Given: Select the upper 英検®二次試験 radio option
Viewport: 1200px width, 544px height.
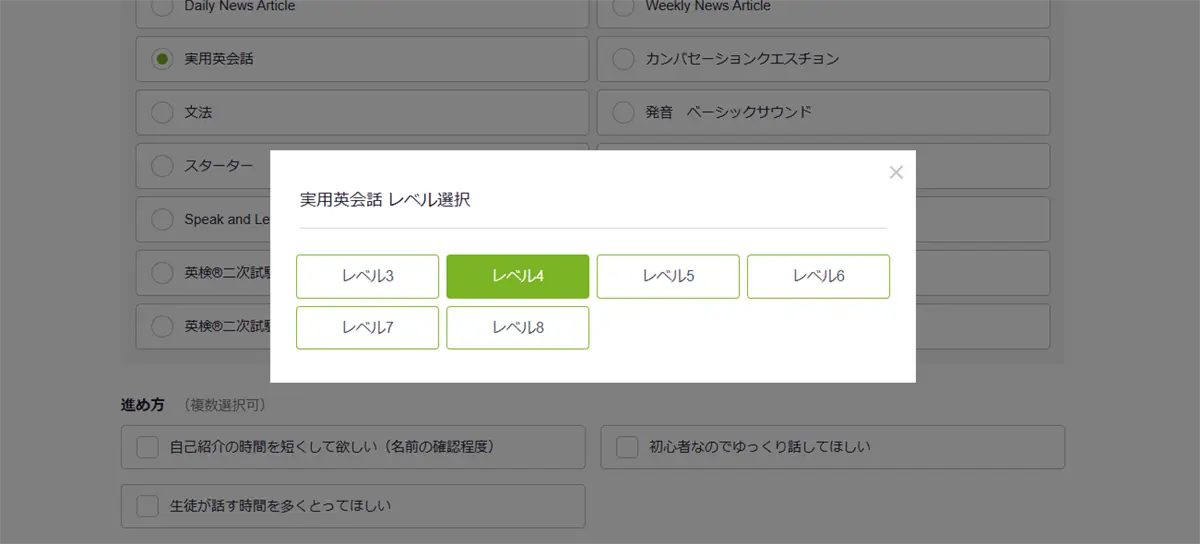Looking at the screenshot, I should (162, 272).
